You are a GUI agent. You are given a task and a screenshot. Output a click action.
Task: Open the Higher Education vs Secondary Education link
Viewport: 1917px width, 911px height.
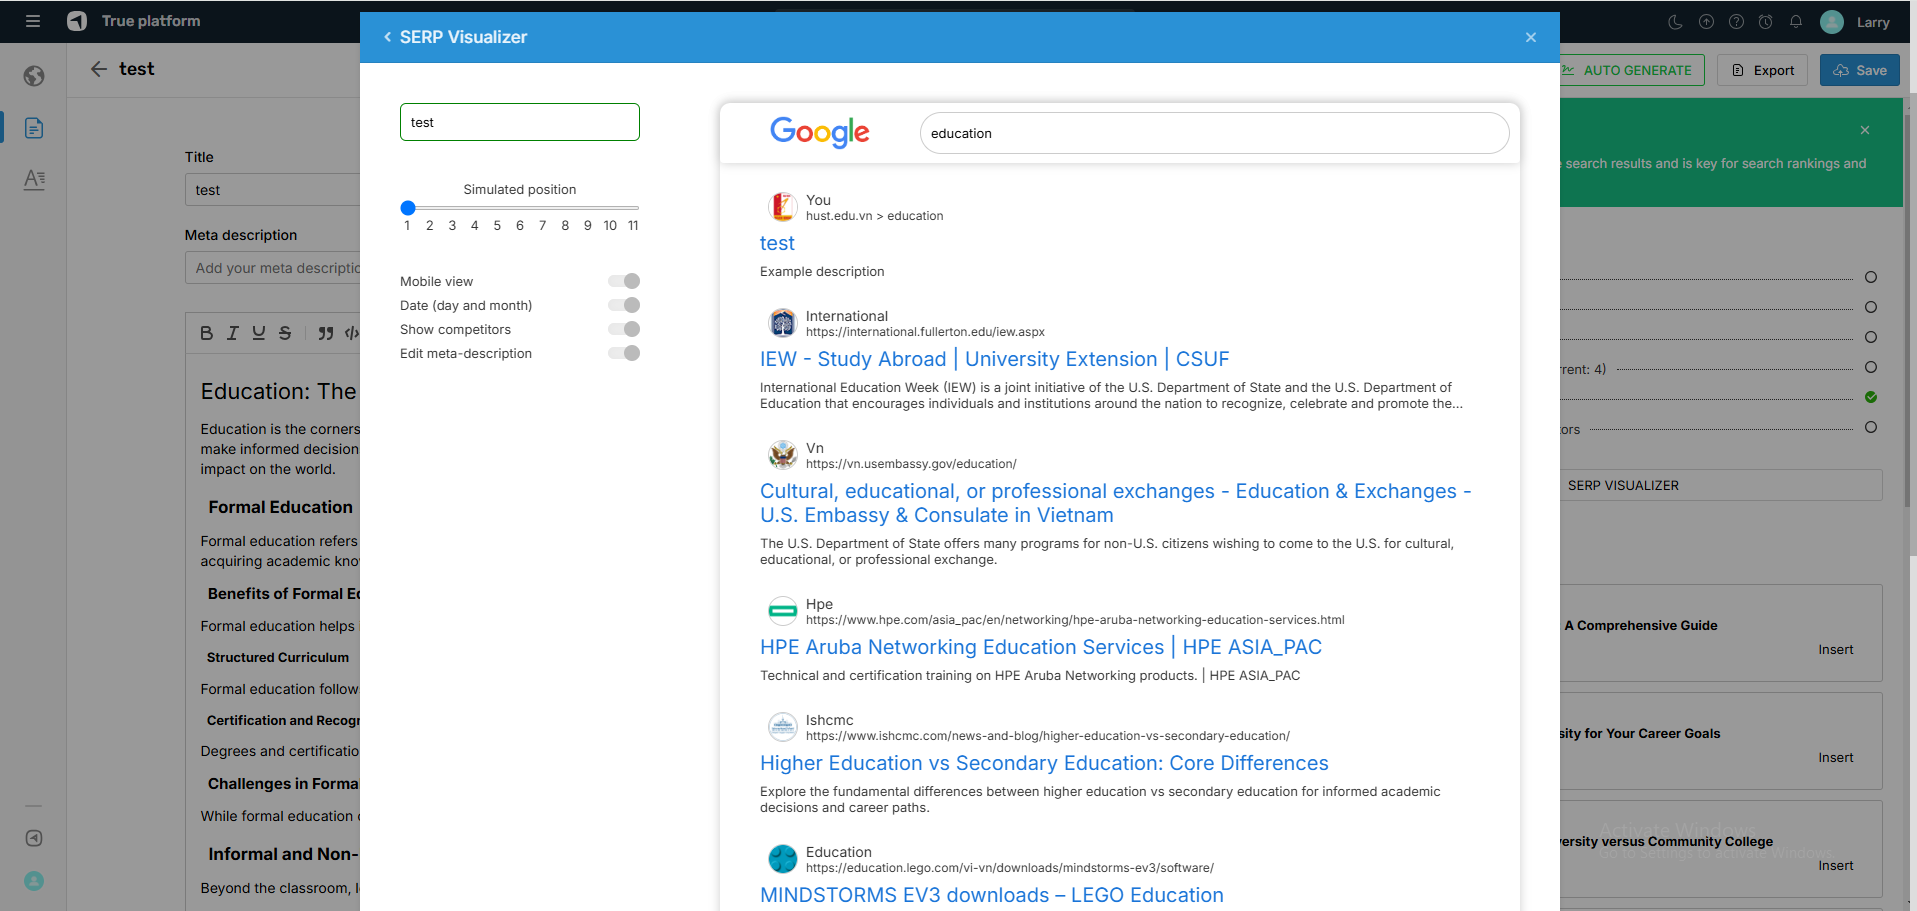coord(1043,763)
